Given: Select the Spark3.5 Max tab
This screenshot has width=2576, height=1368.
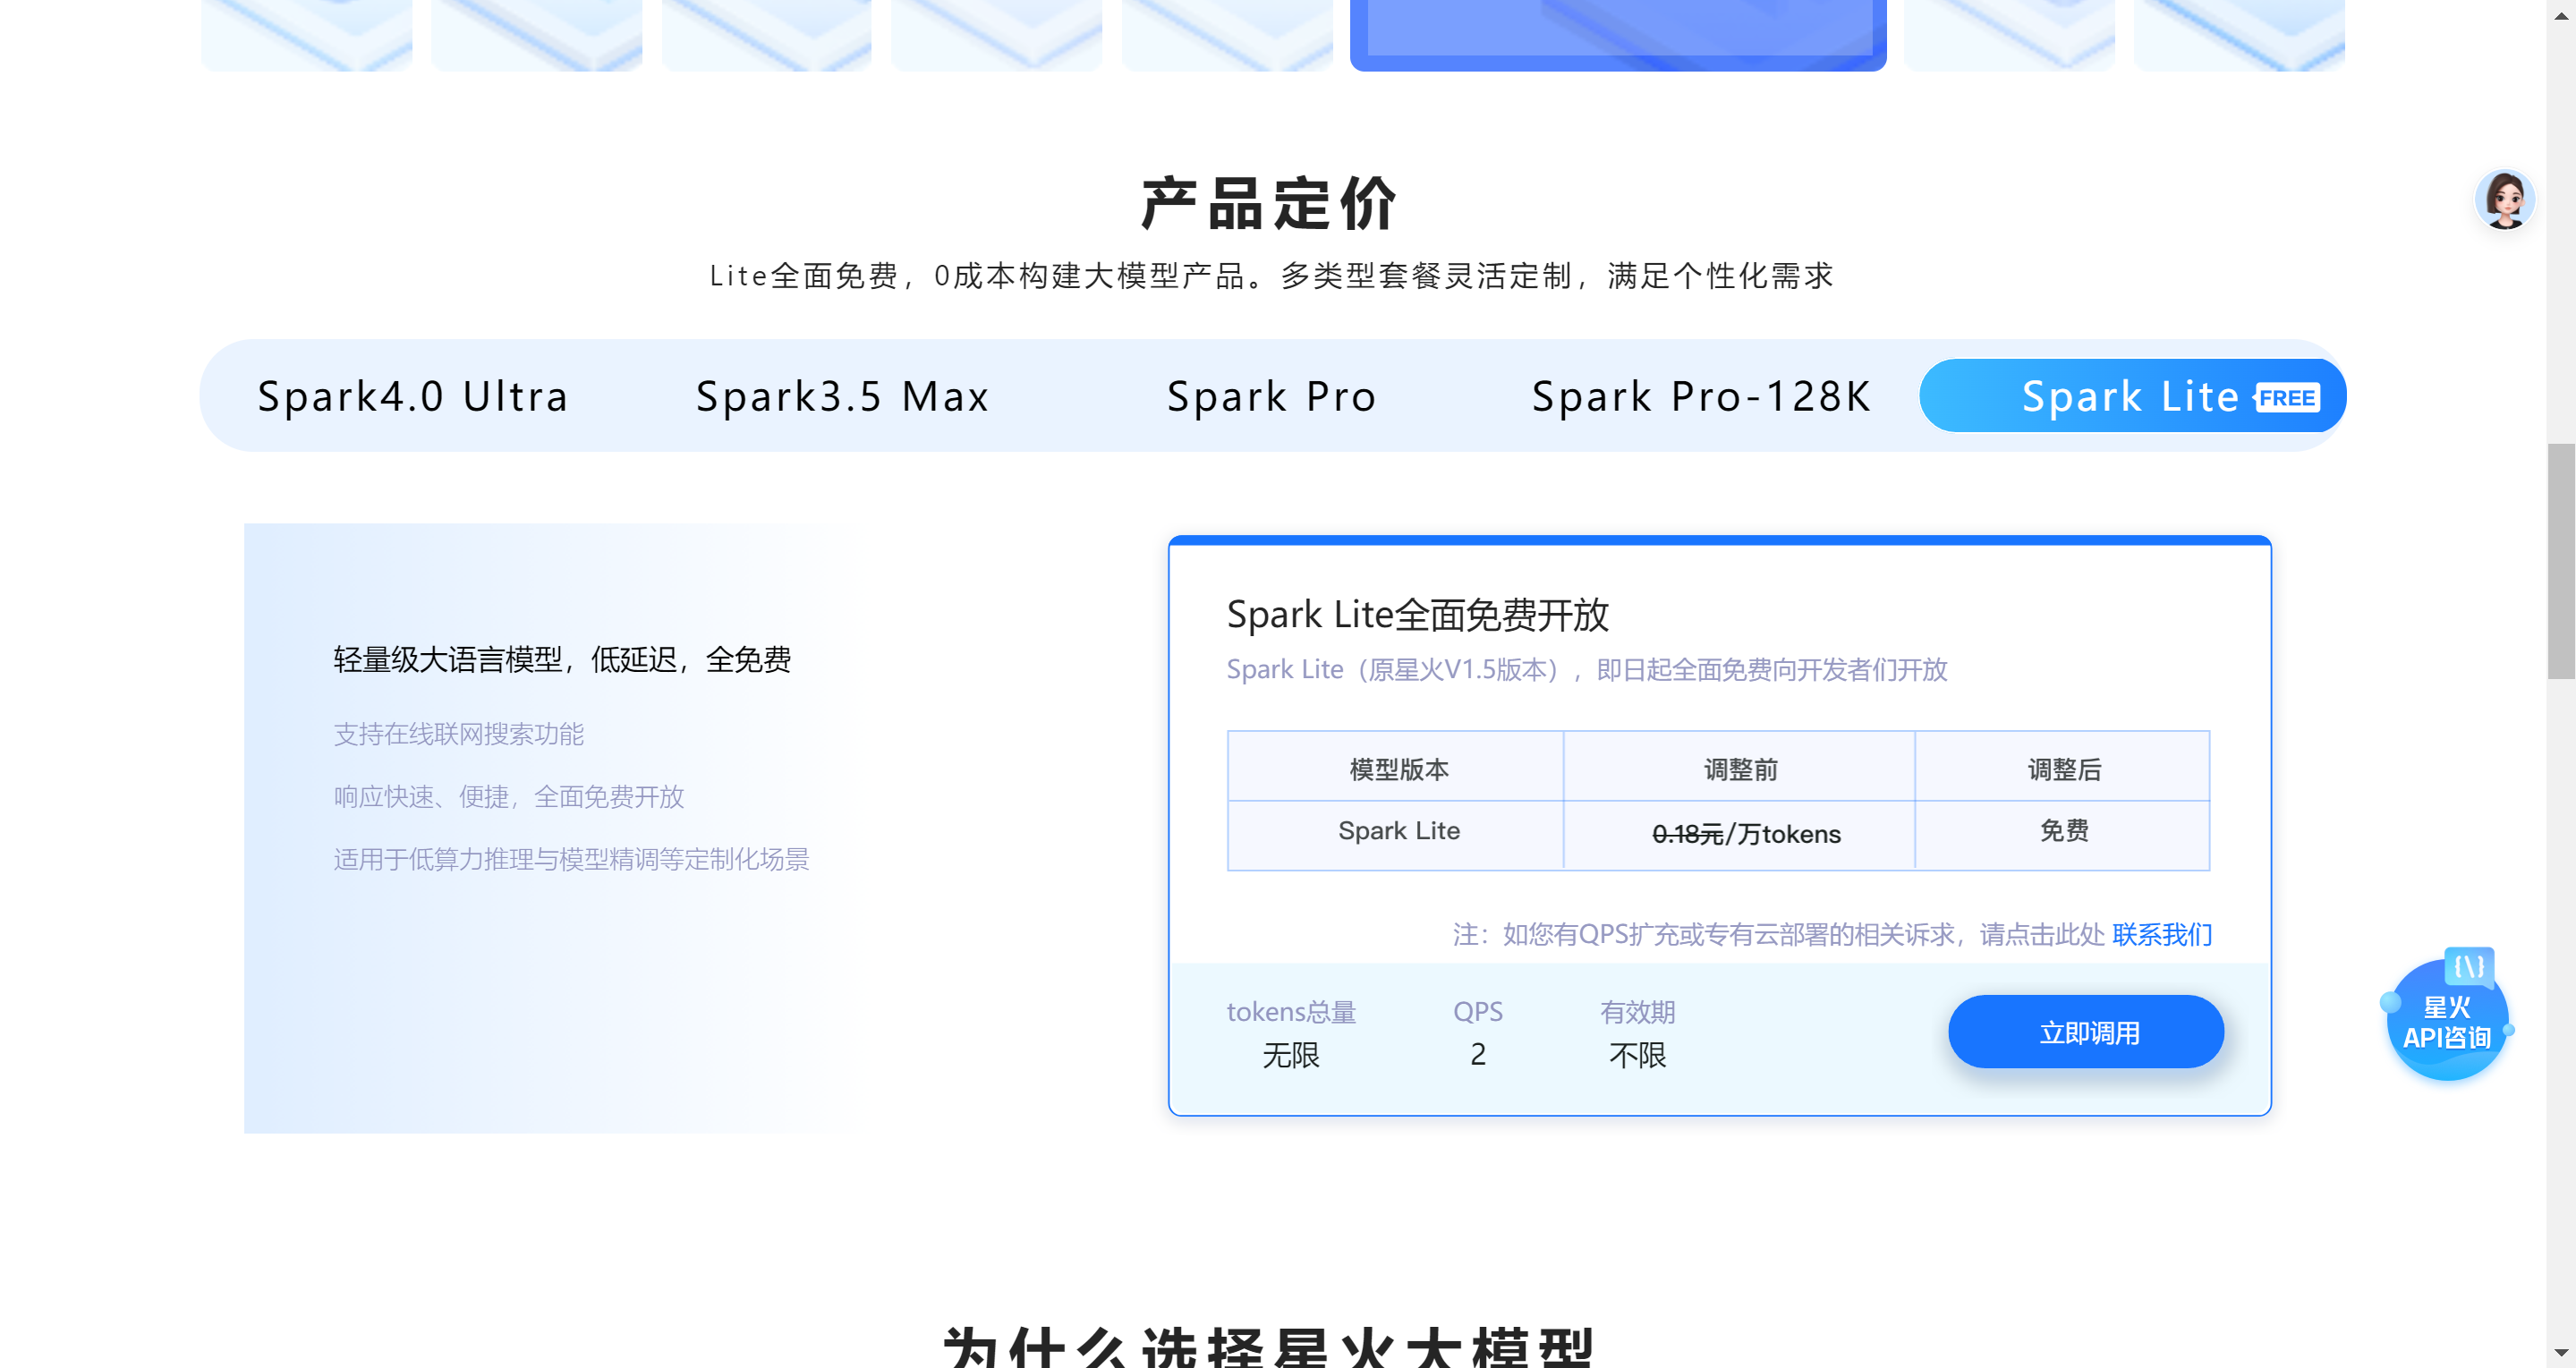Looking at the screenshot, I should (843, 397).
